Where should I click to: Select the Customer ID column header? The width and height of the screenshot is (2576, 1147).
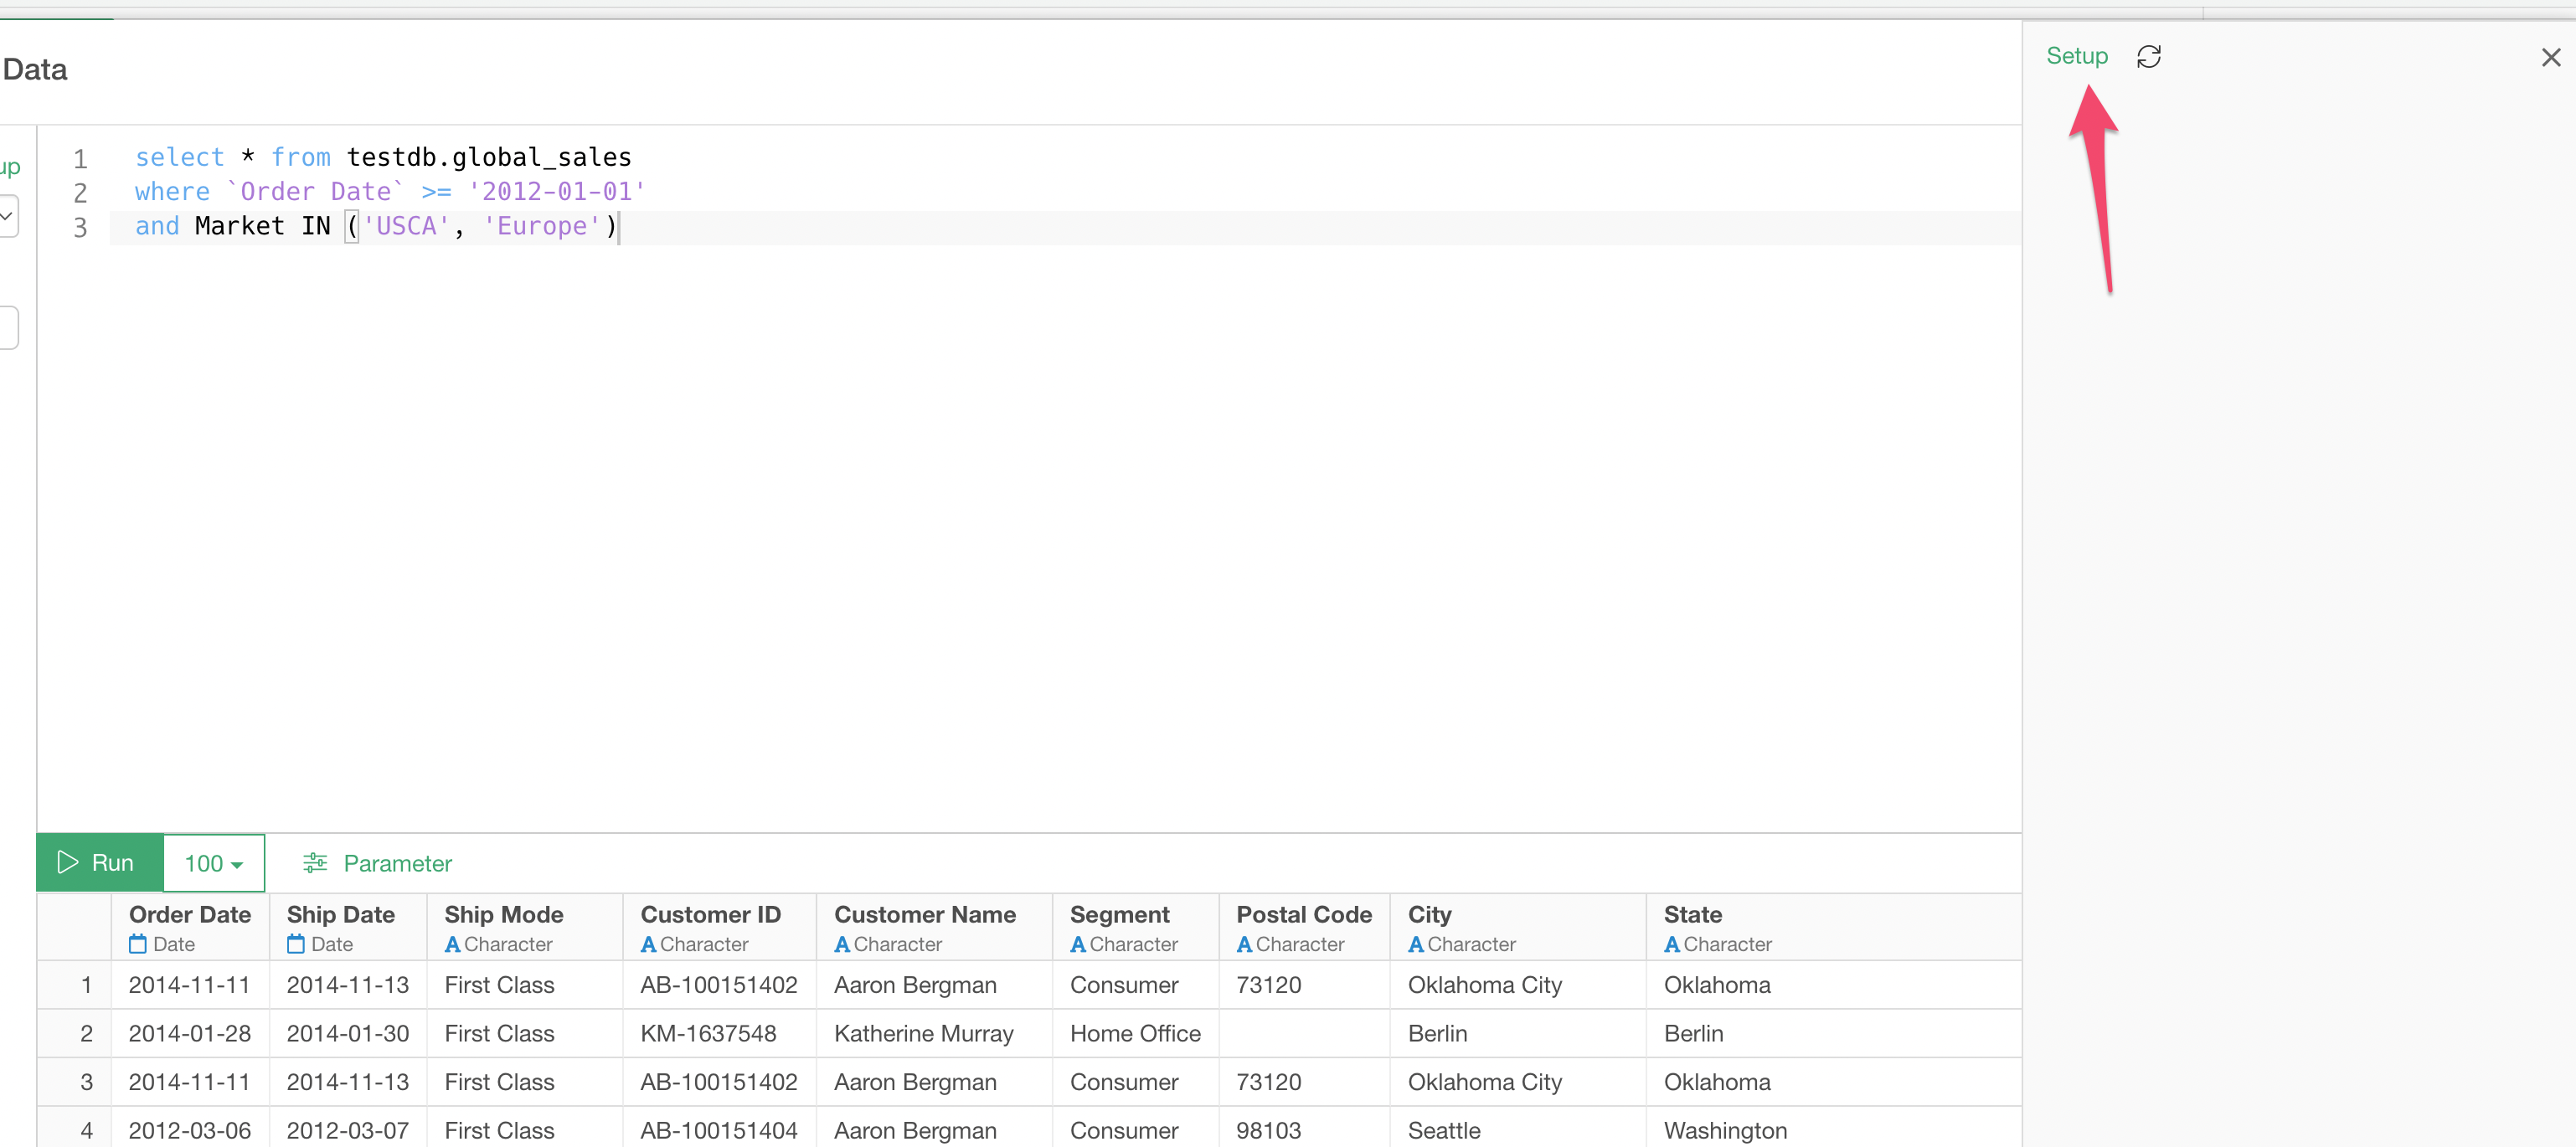[x=720, y=927]
